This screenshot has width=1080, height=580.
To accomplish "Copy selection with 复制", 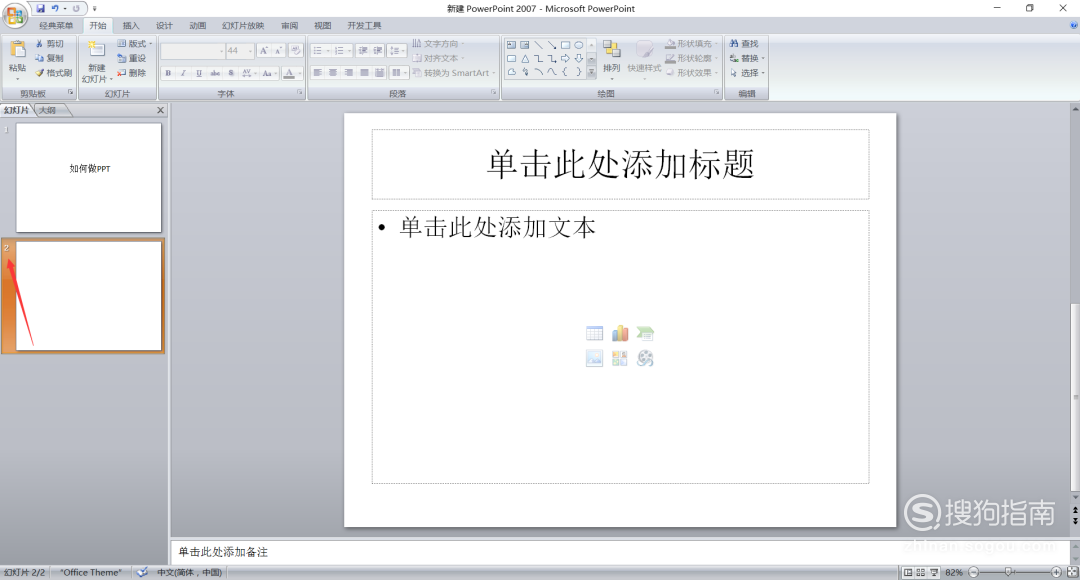I will click(49, 58).
